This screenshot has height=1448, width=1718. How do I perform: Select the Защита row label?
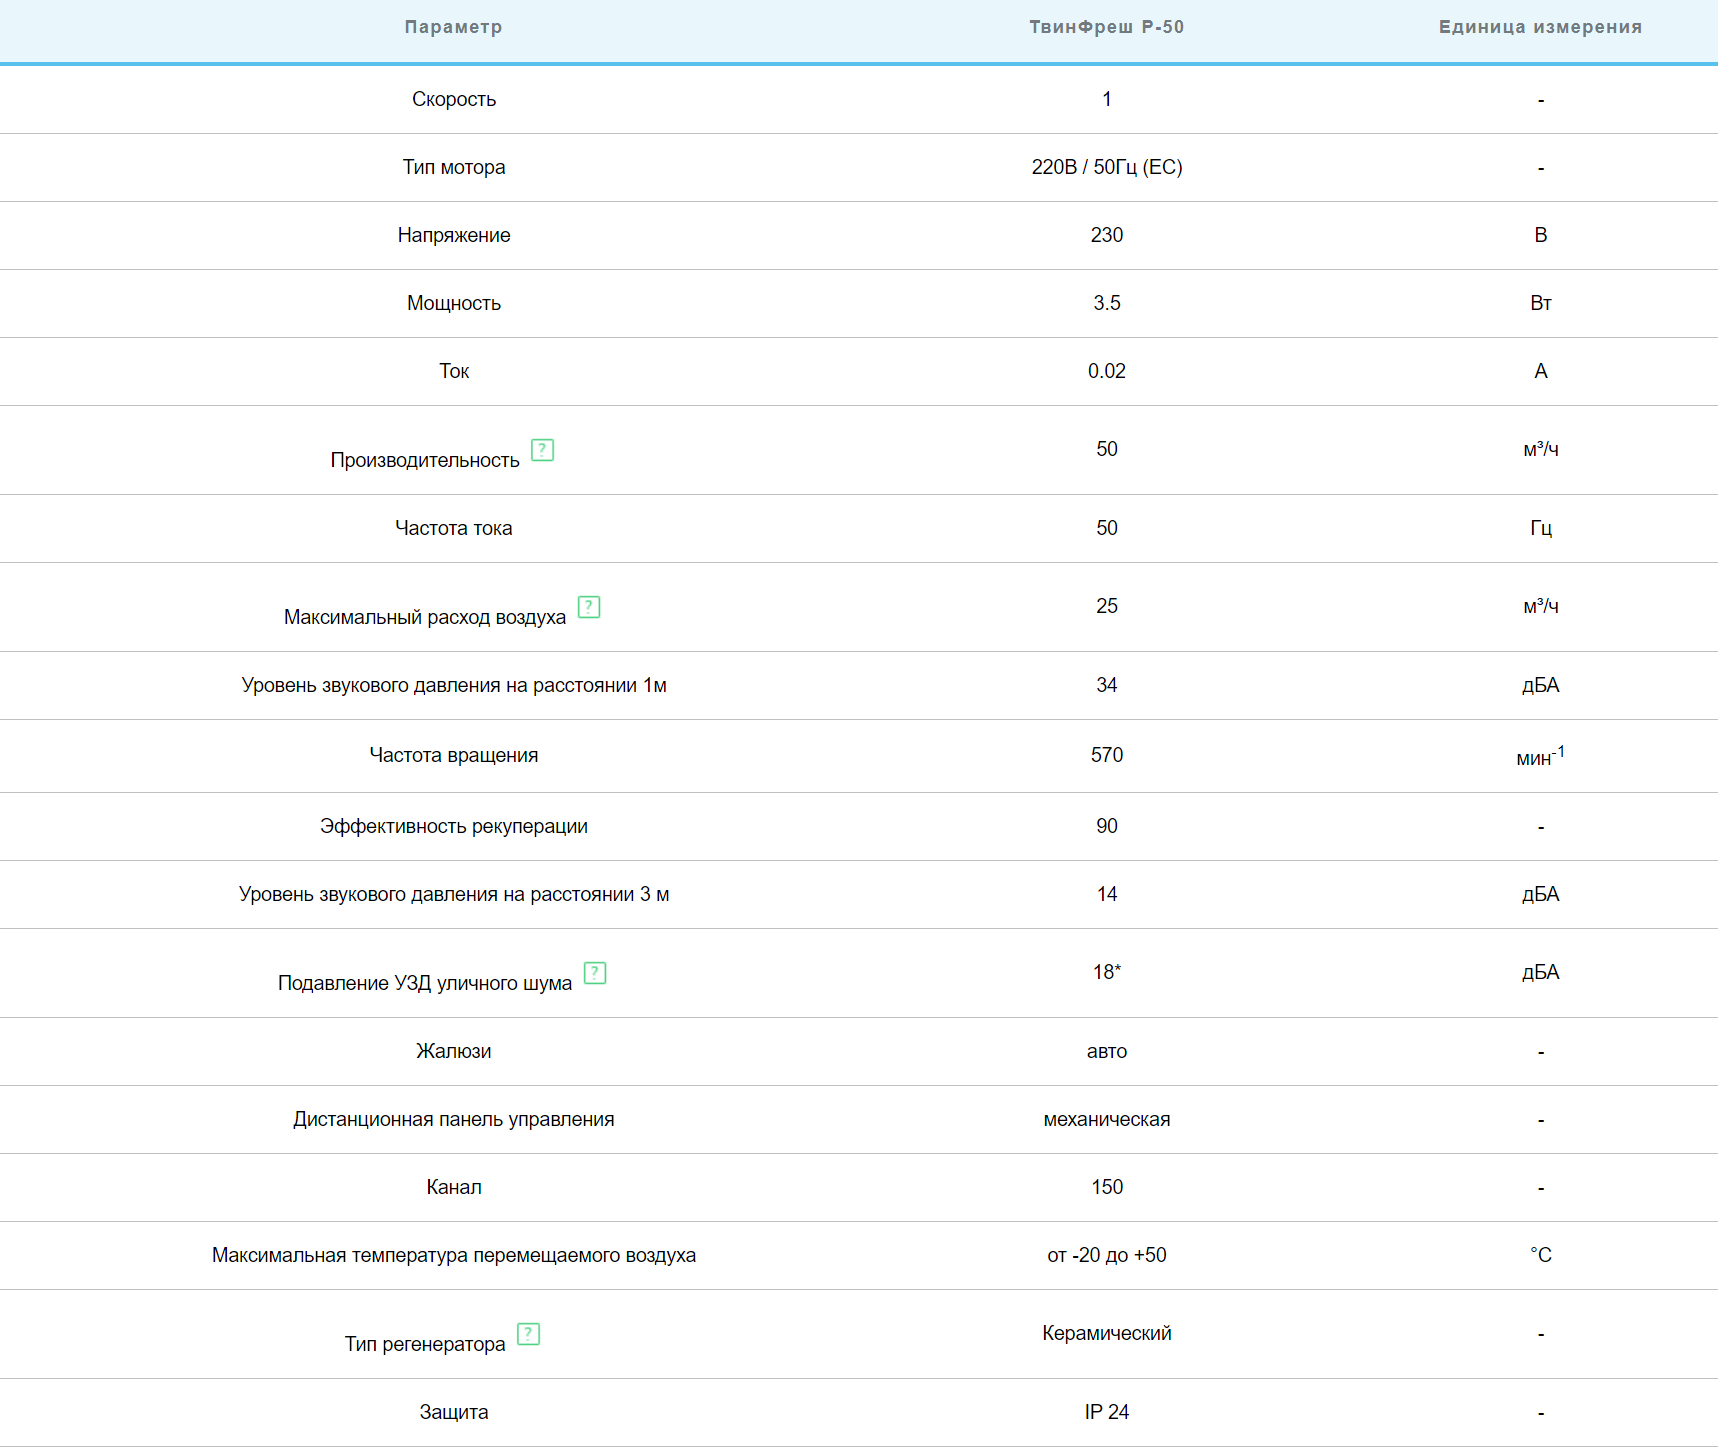point(454,1412)
